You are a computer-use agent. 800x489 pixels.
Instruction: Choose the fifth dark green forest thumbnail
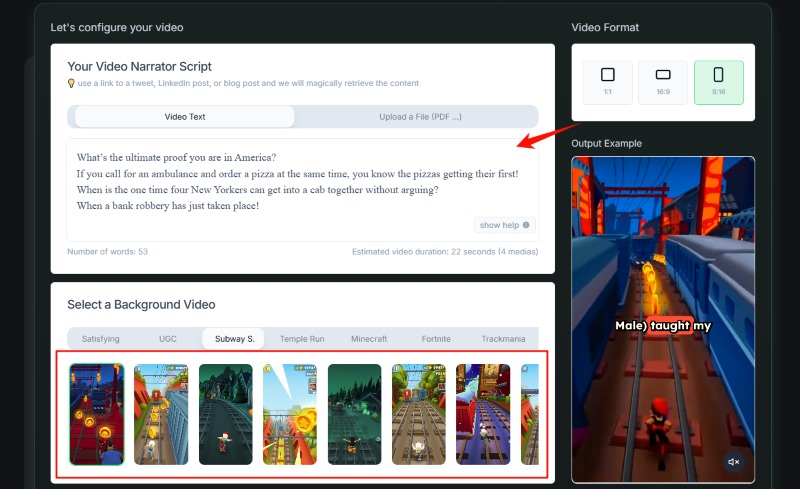click(x=354, y=414)
